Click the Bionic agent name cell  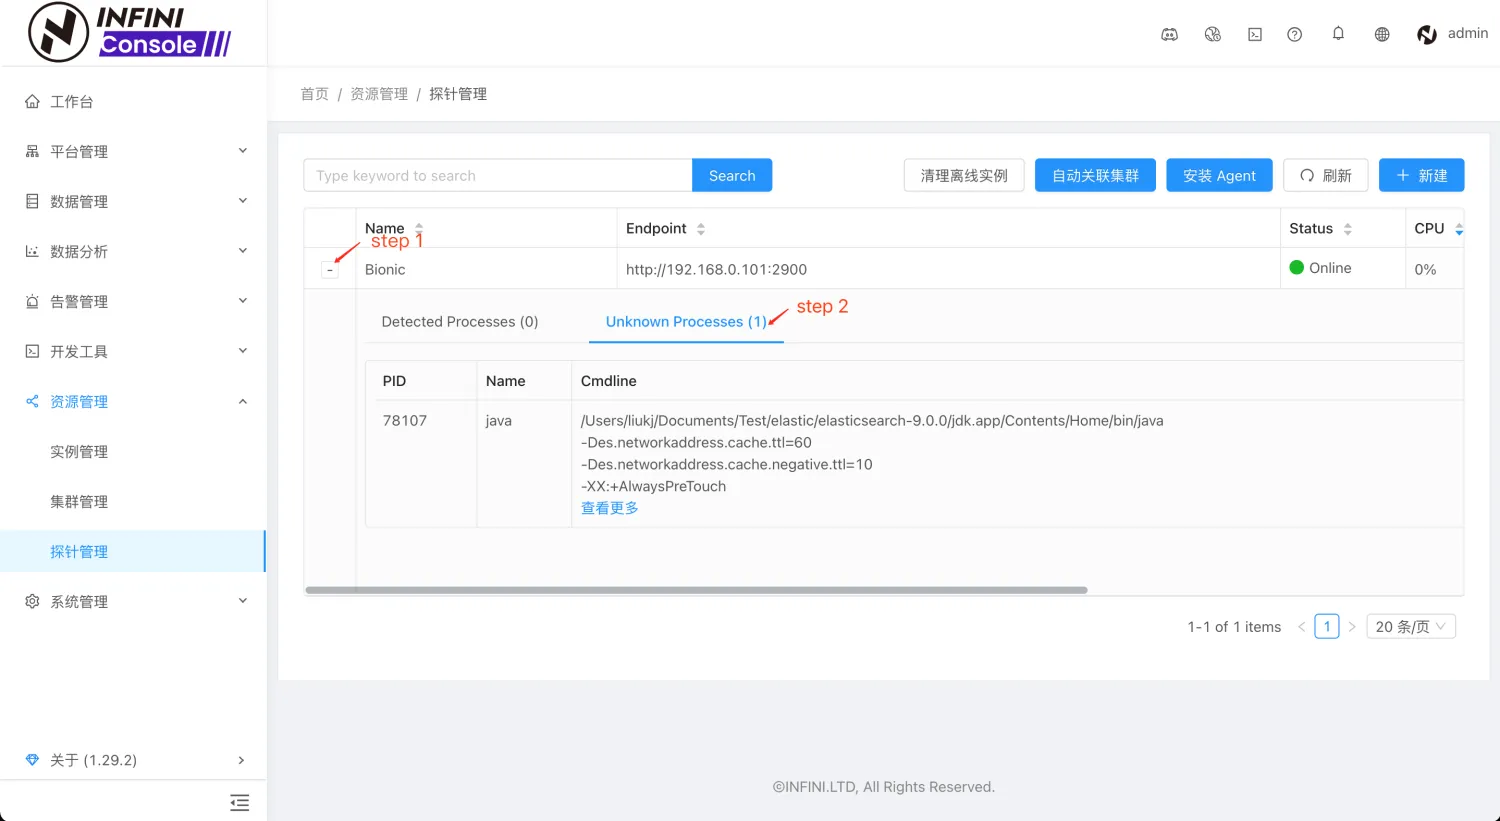[x=486, y=269]
